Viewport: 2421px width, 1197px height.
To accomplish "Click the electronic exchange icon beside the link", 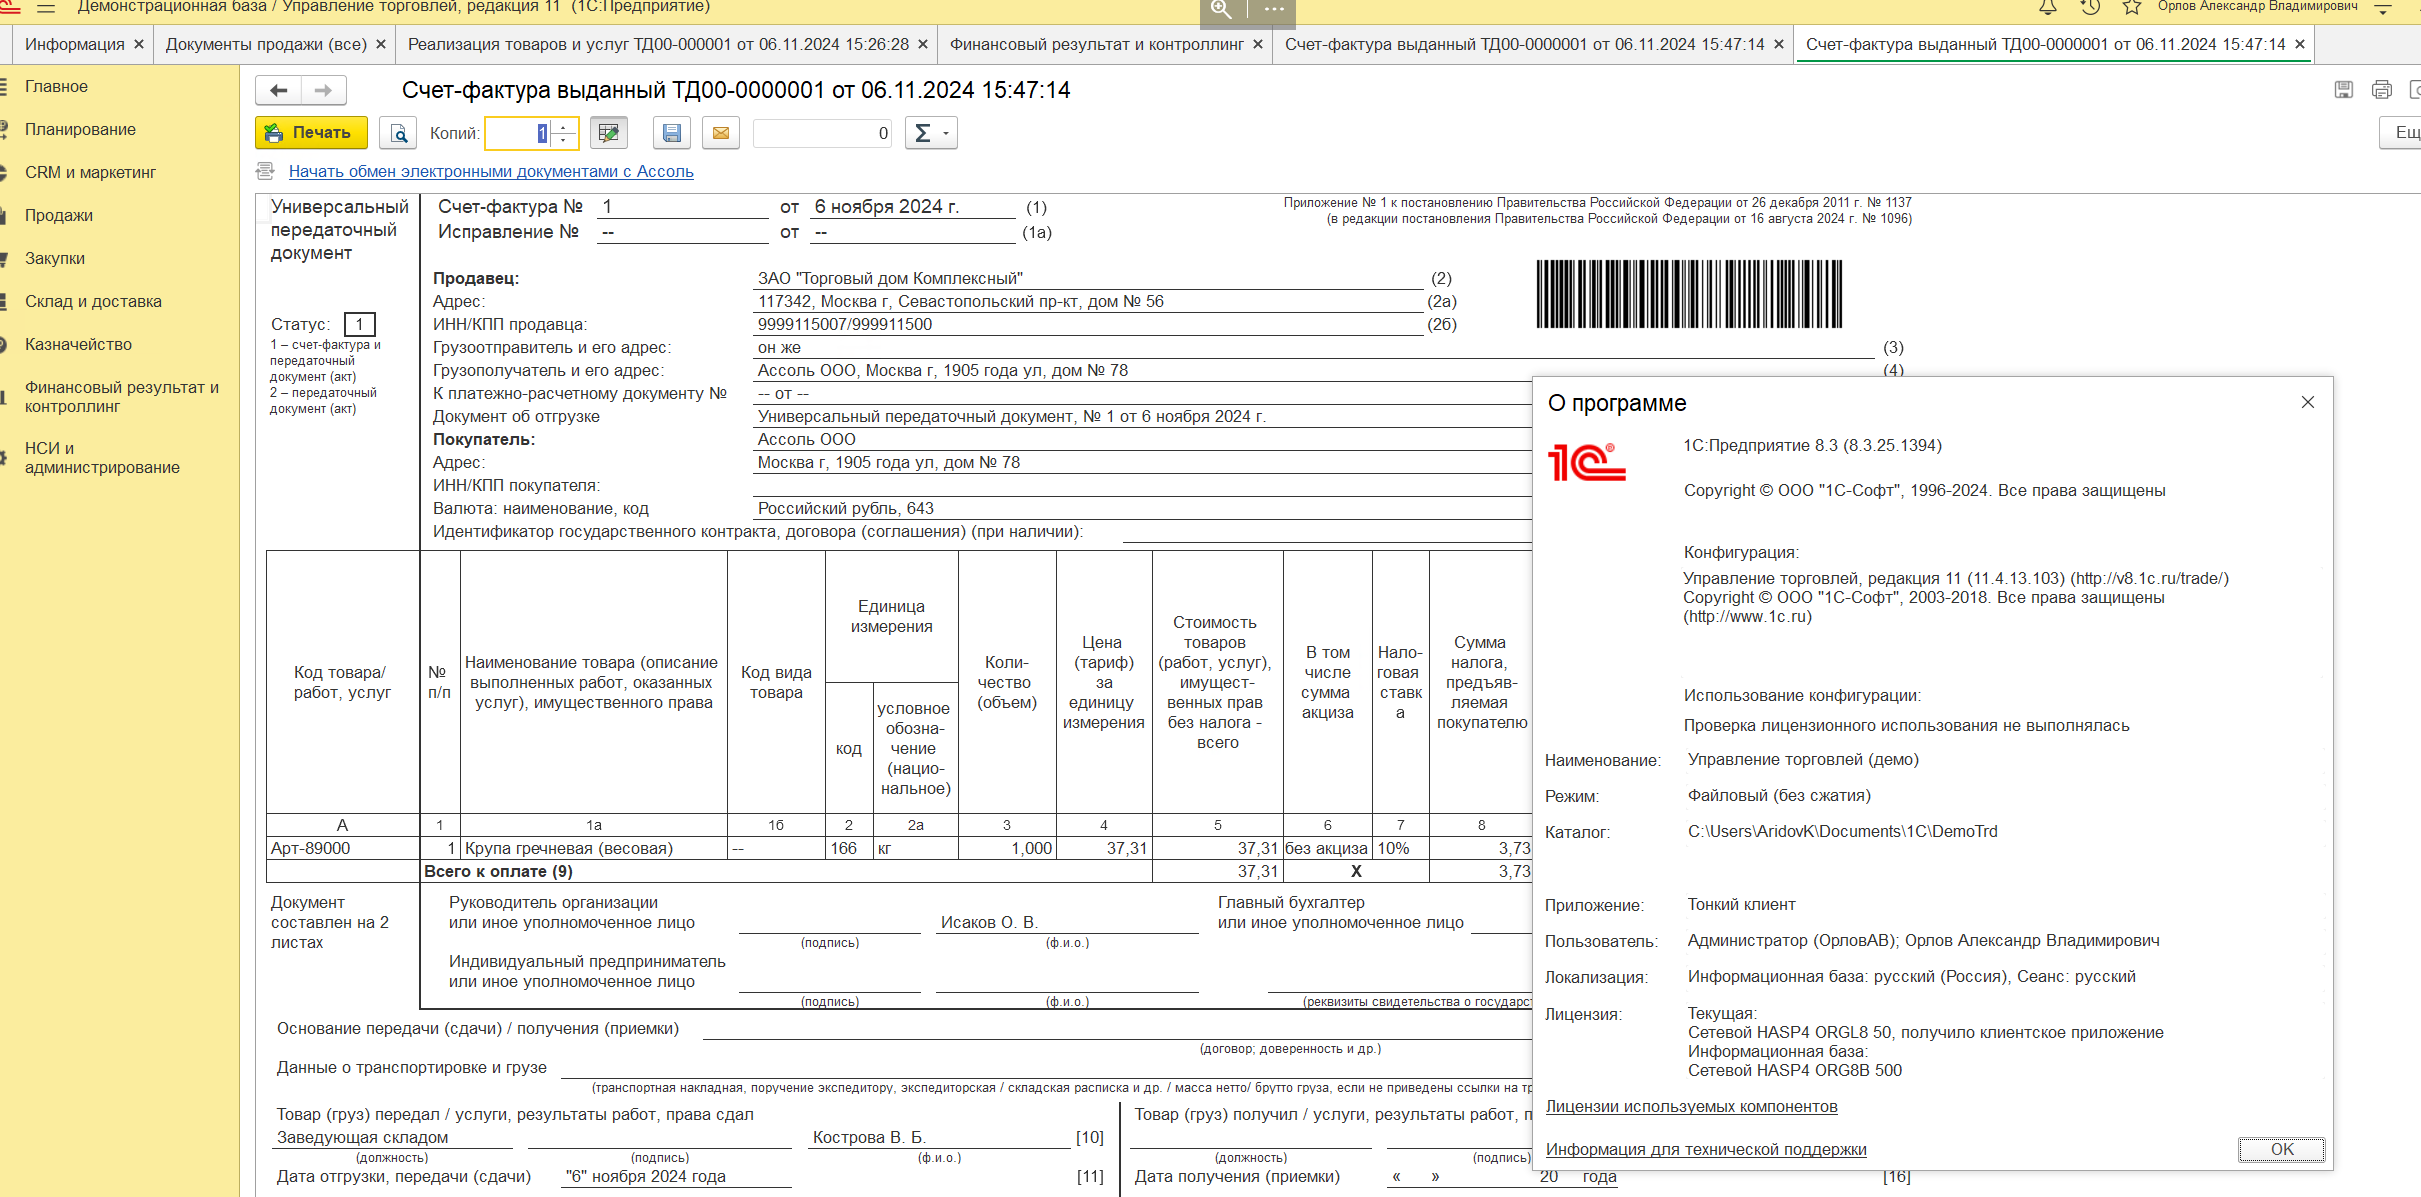I will pos(265,171).
